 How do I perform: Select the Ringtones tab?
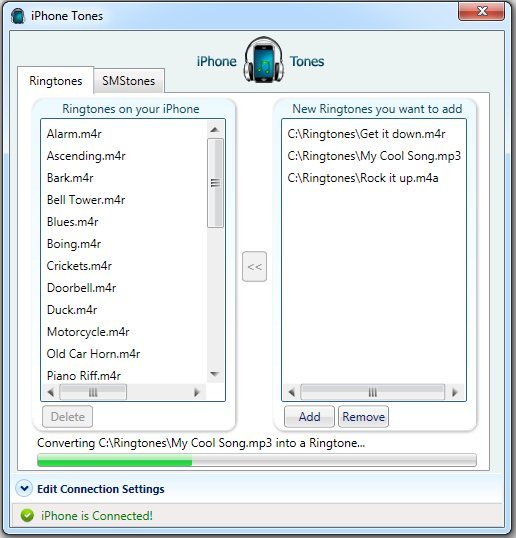pyautogui.click(x=56, y=81)
